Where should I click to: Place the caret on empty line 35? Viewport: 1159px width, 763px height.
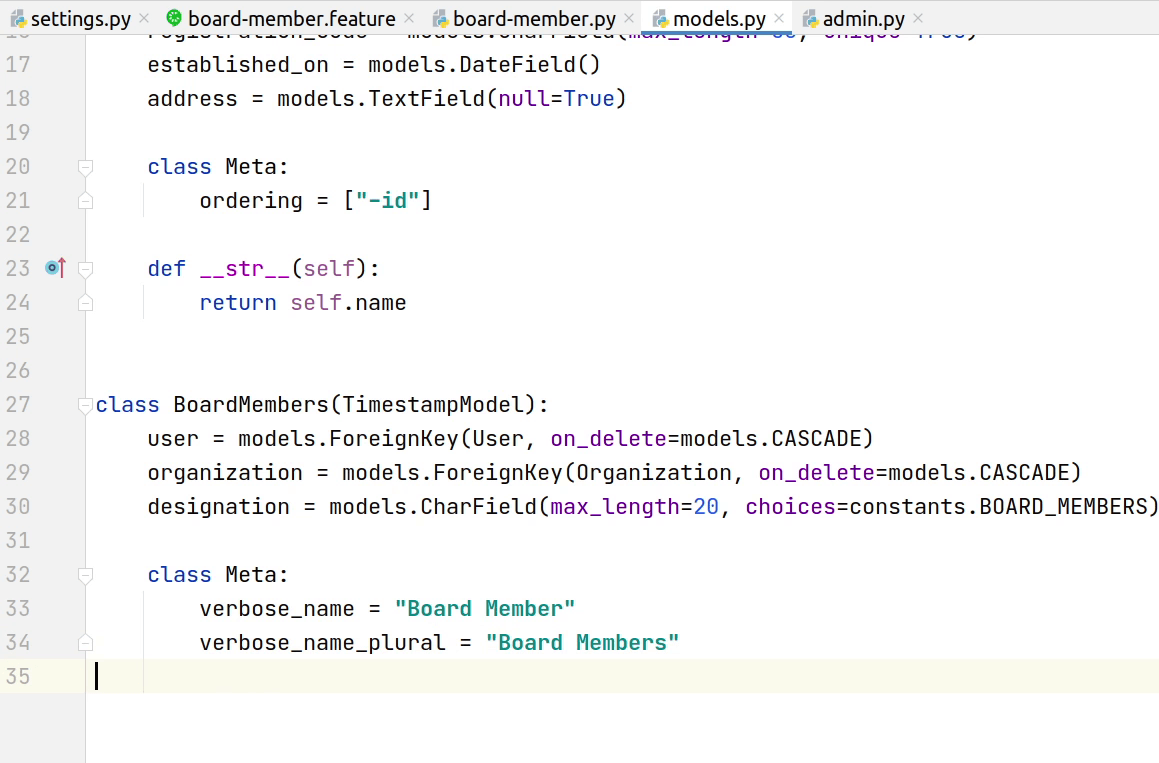pos(622,676)
